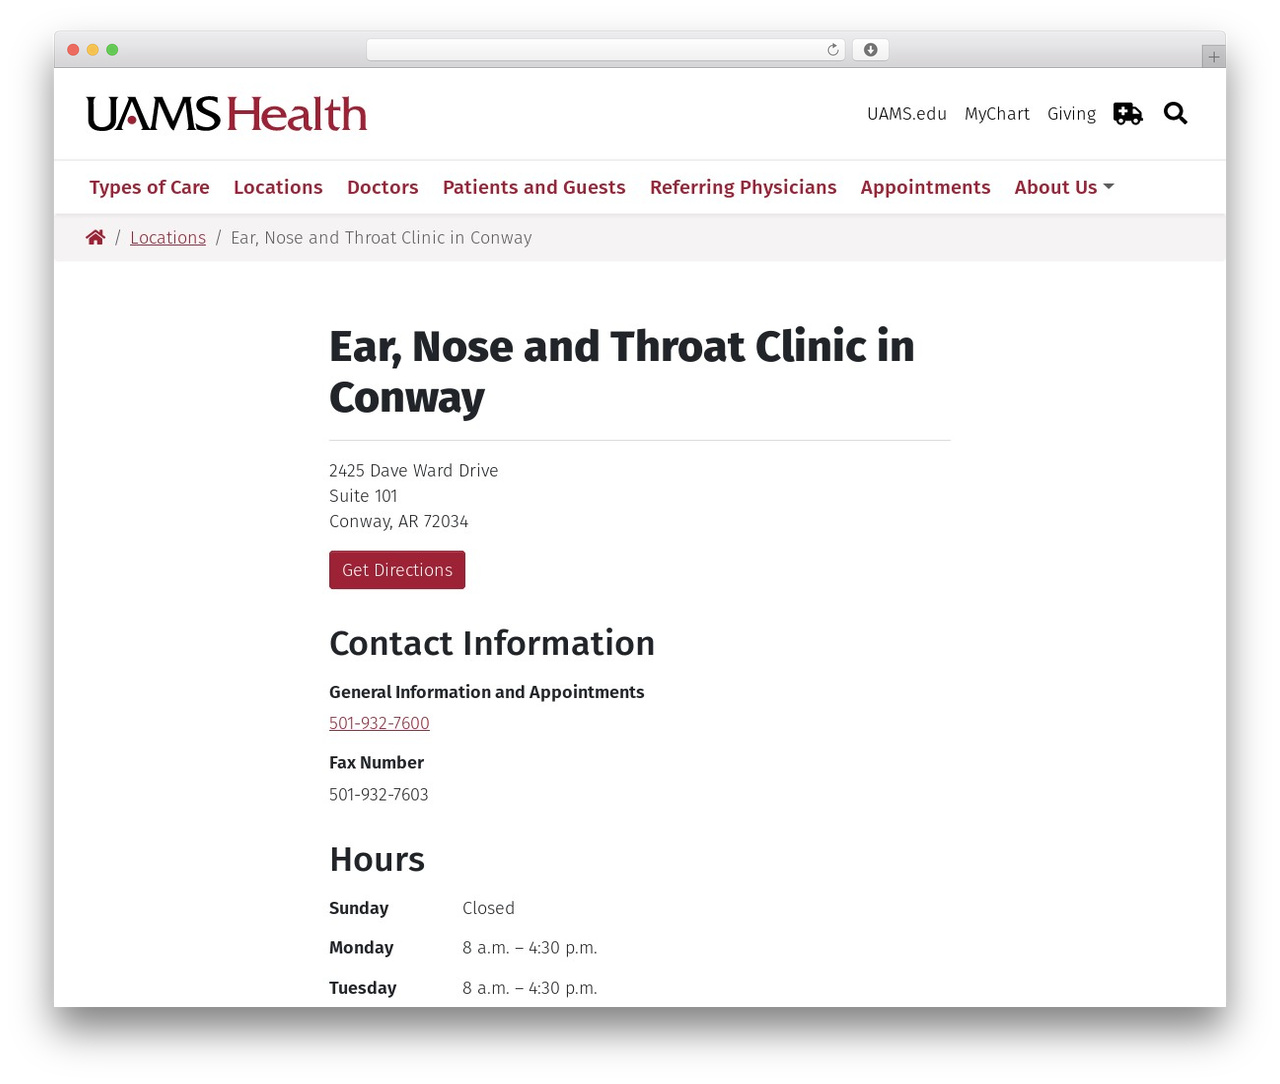Click the Sunday Closed text
The width and height of the screenshot is (1280, 1084).
[488, 908]
